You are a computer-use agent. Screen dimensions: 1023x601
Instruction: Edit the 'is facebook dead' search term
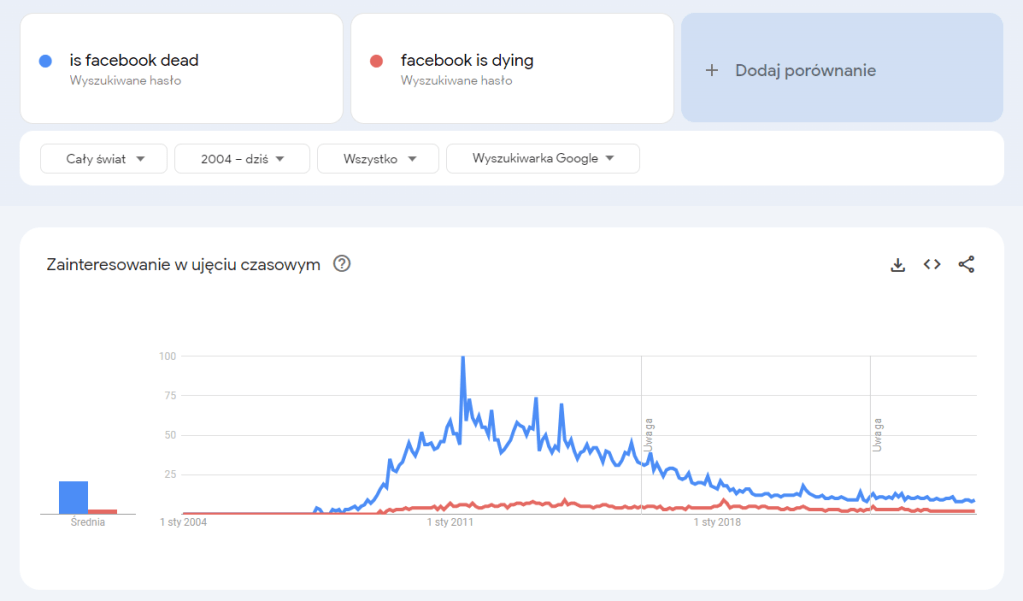134,61
